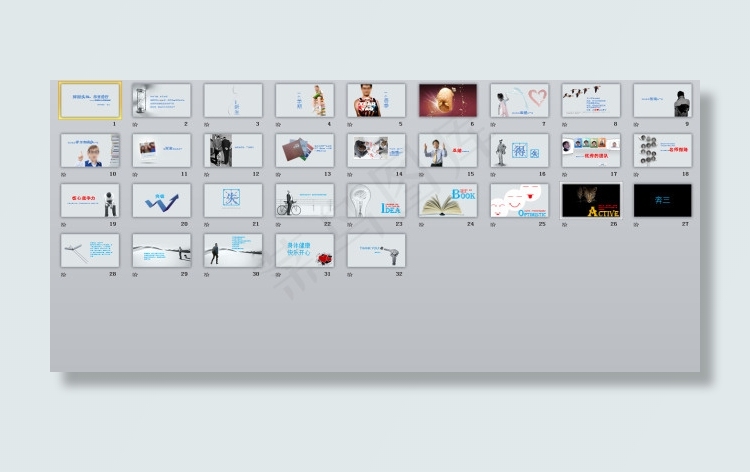Click the animation star below slide 31

coord(279,274)
